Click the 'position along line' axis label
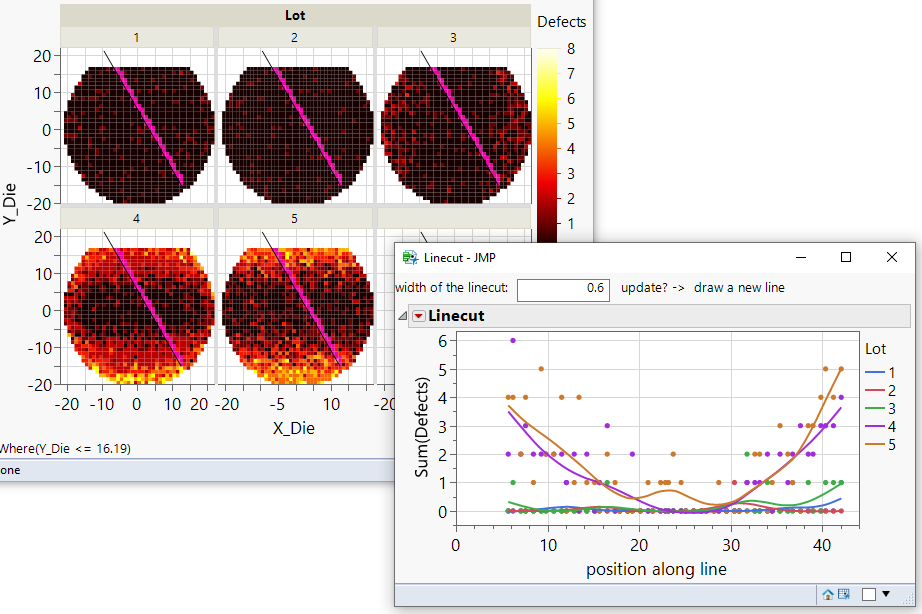The image size is (922, 614). pos(656,569)
